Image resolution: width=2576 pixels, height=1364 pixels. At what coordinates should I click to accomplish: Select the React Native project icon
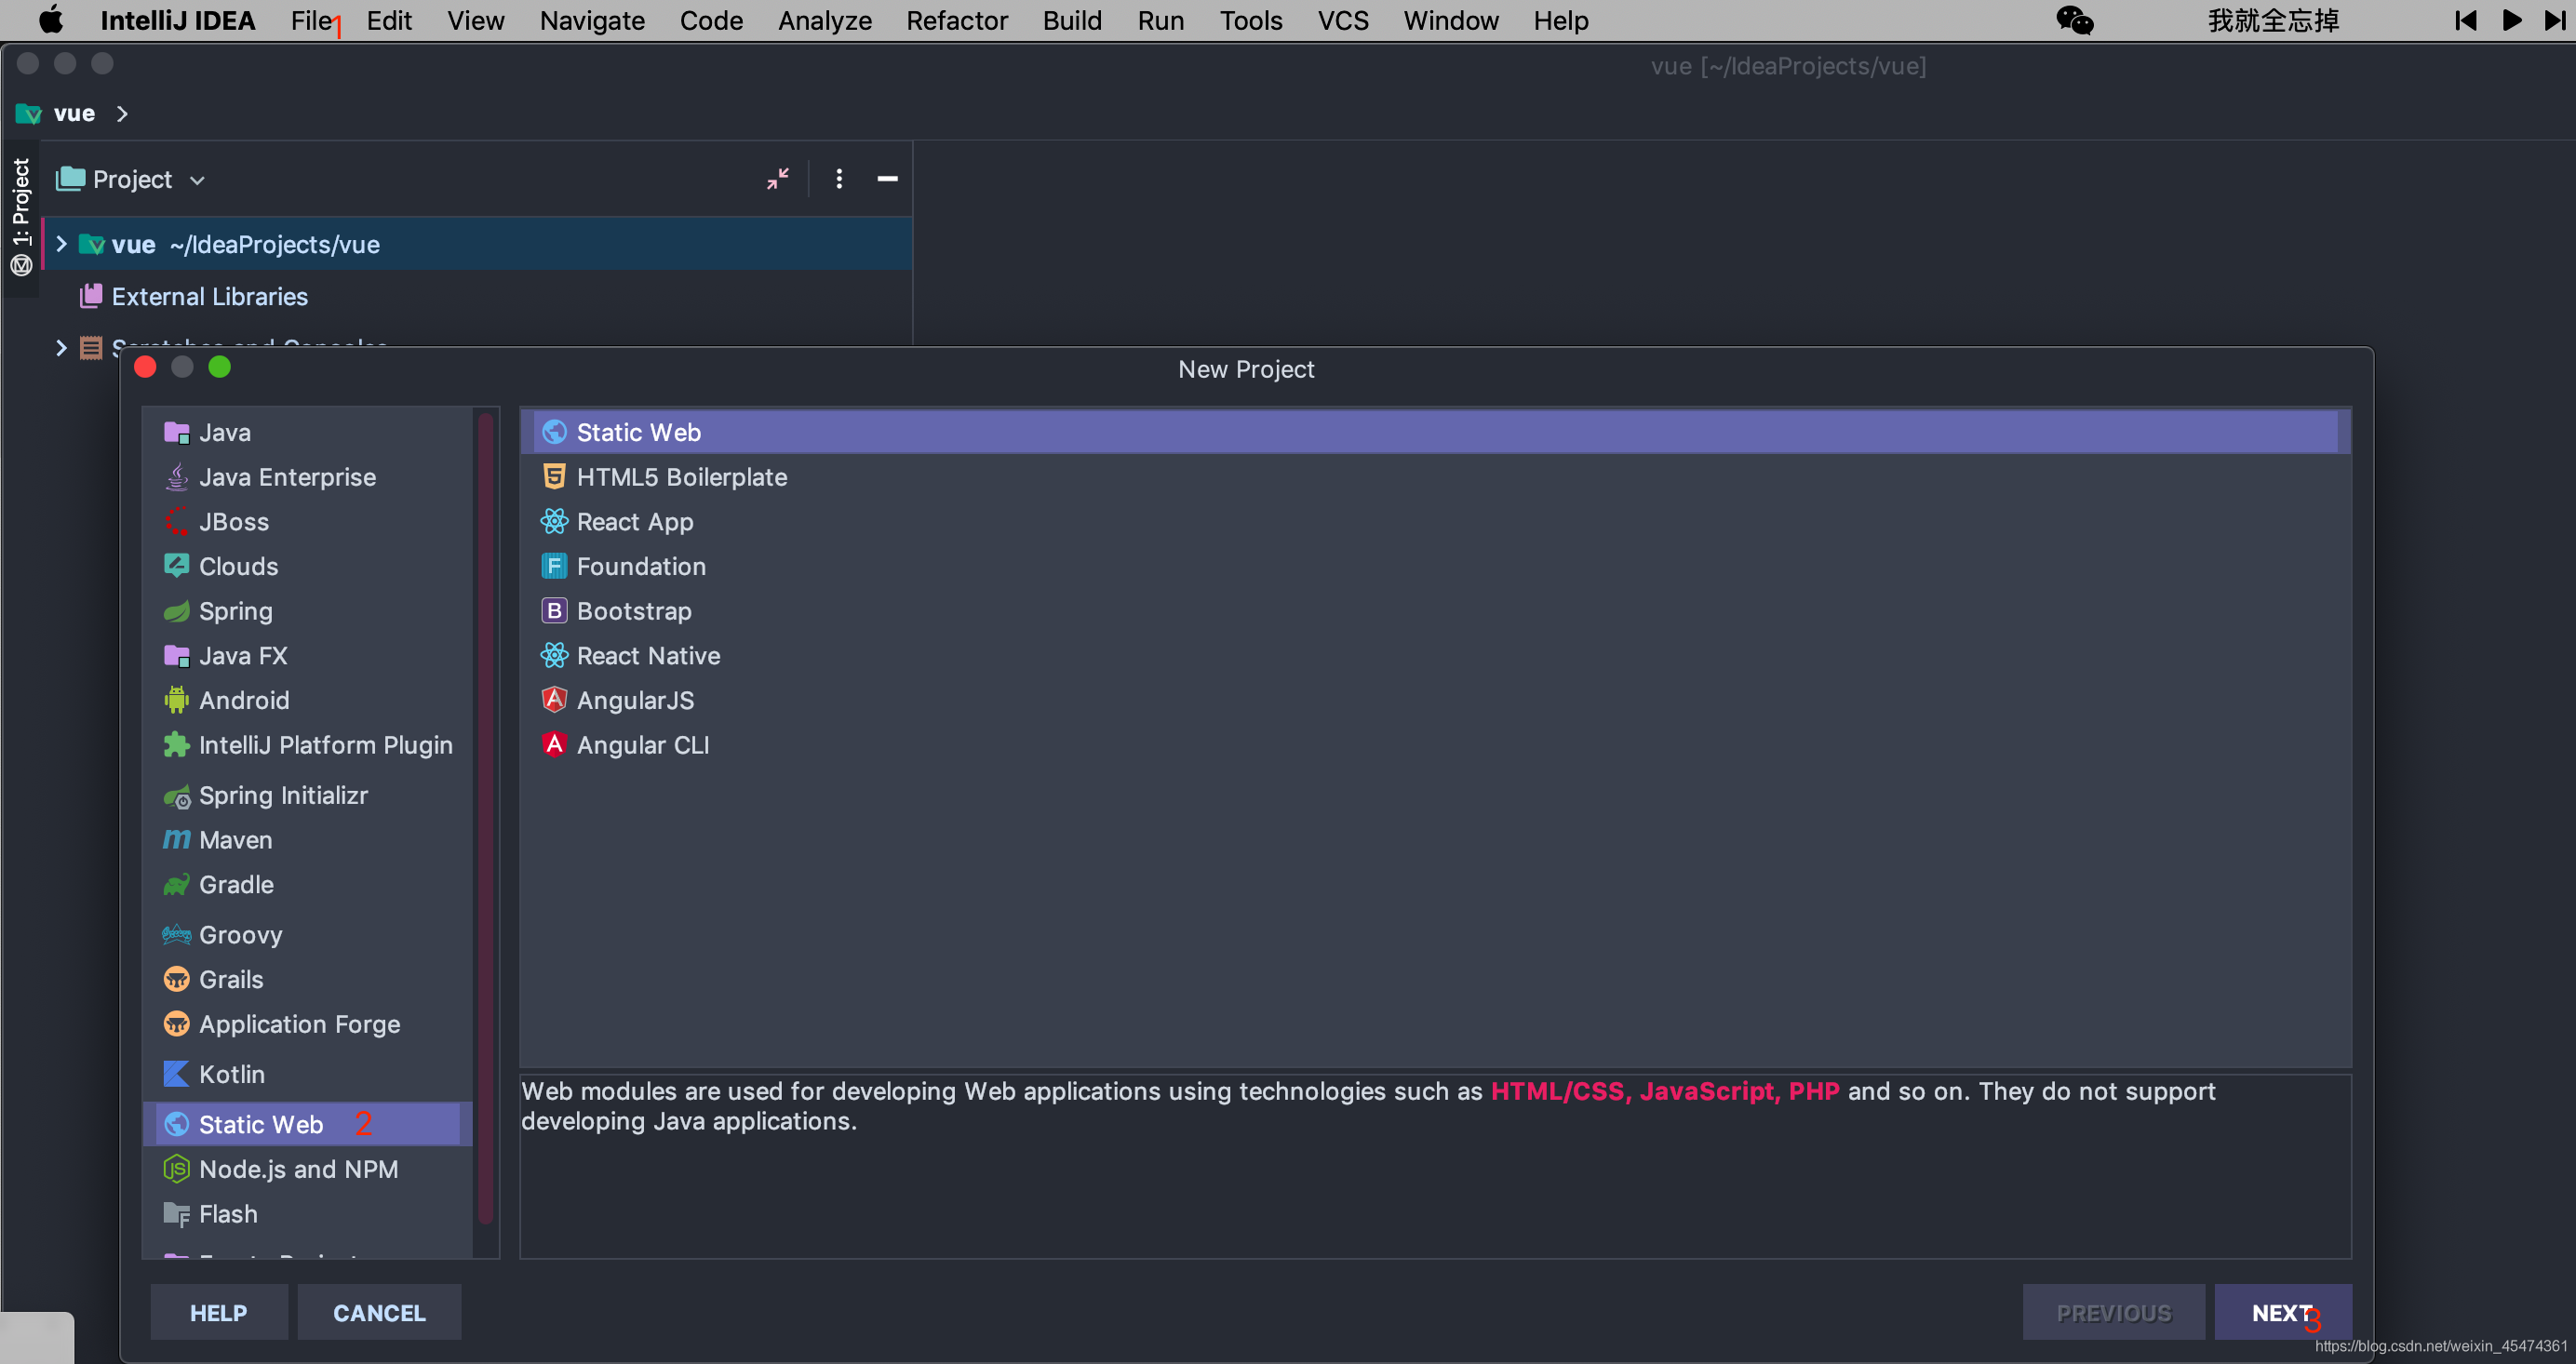point(554,654)
